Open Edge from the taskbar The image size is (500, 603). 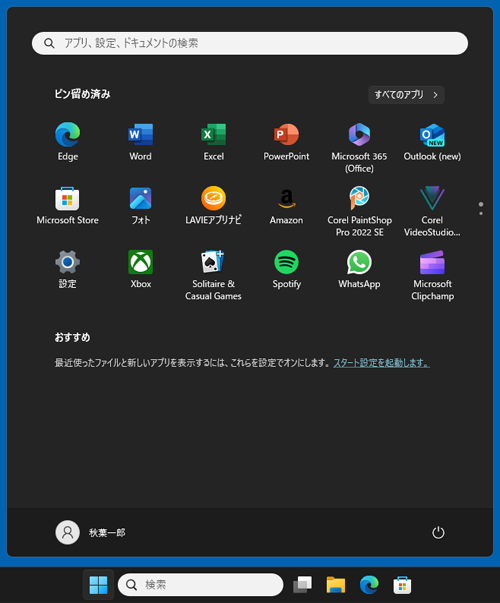369,585
